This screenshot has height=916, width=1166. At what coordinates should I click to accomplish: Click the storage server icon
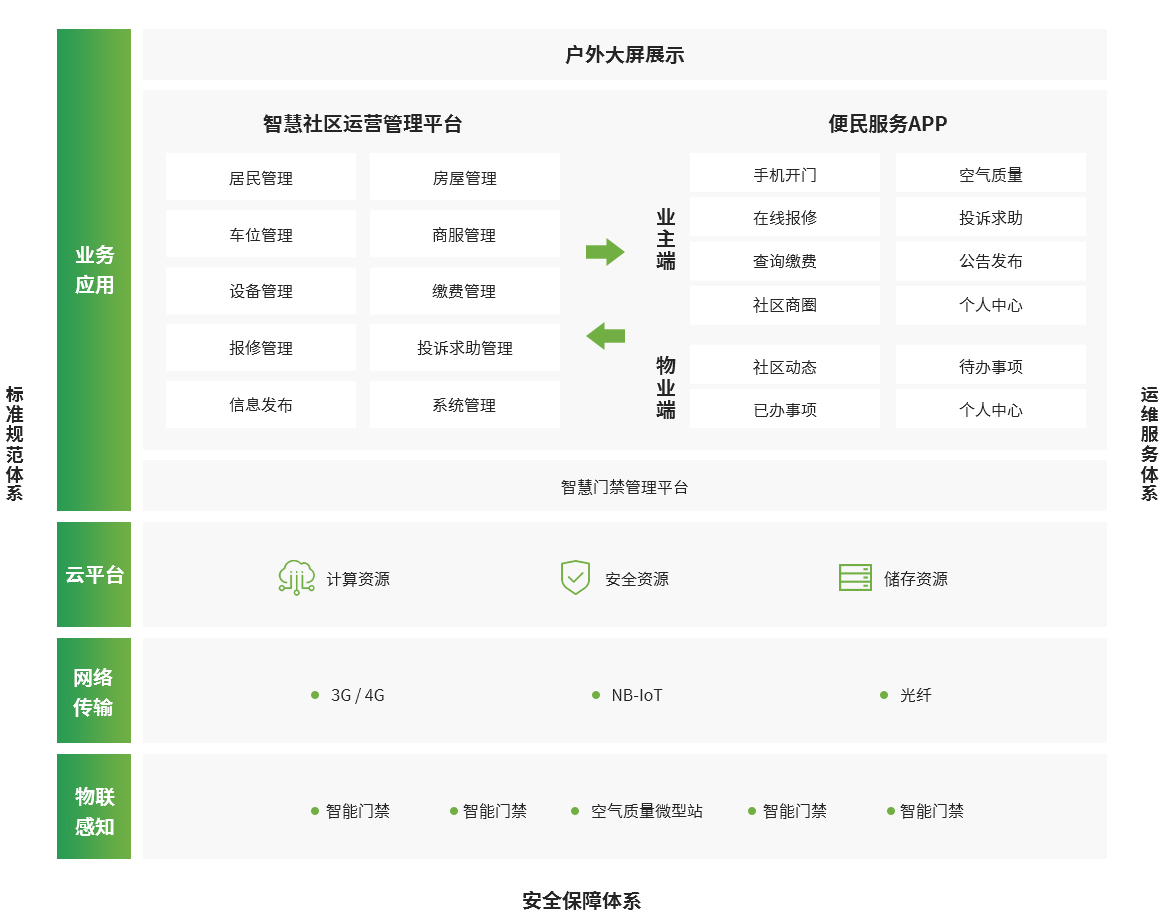pos(854,577)
